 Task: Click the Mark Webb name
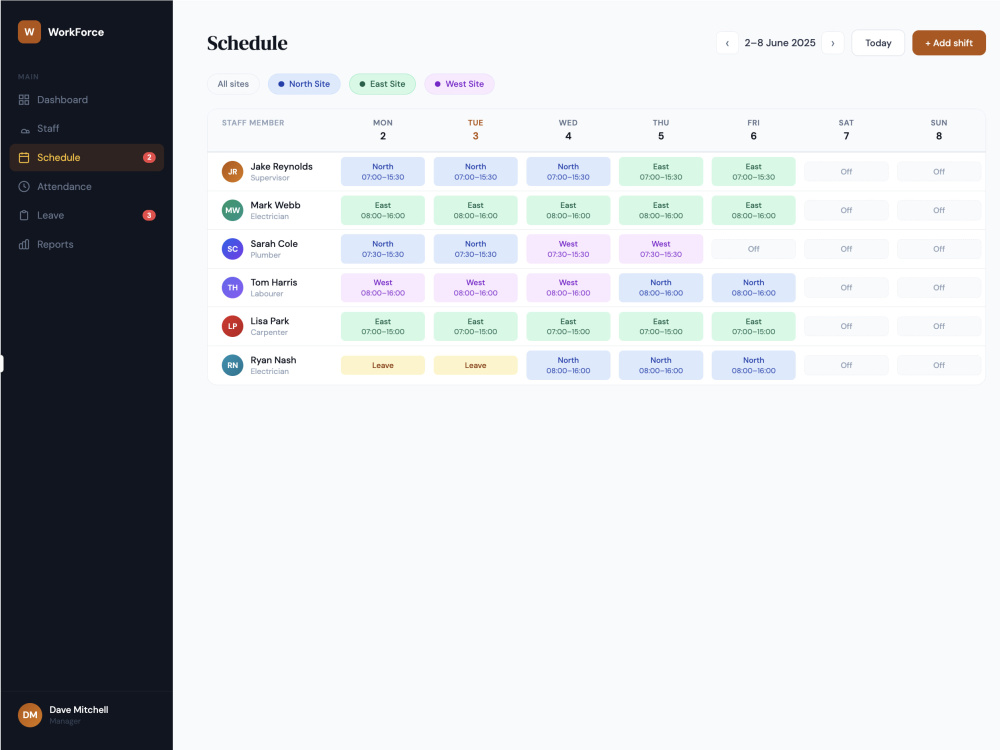tap(276, 205)
